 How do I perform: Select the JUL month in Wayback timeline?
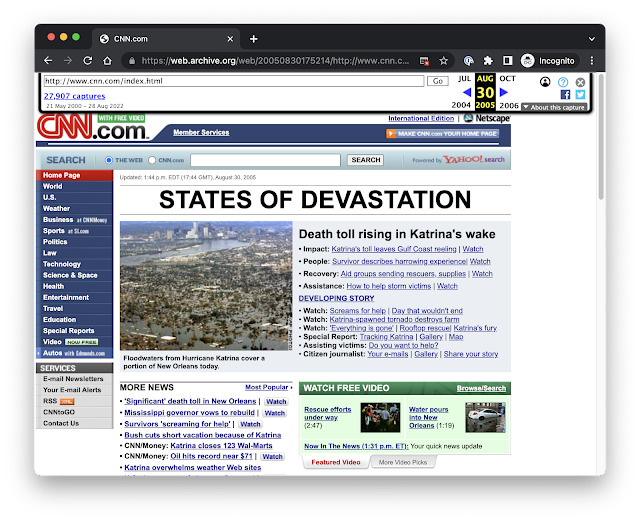tap(464, 78)
